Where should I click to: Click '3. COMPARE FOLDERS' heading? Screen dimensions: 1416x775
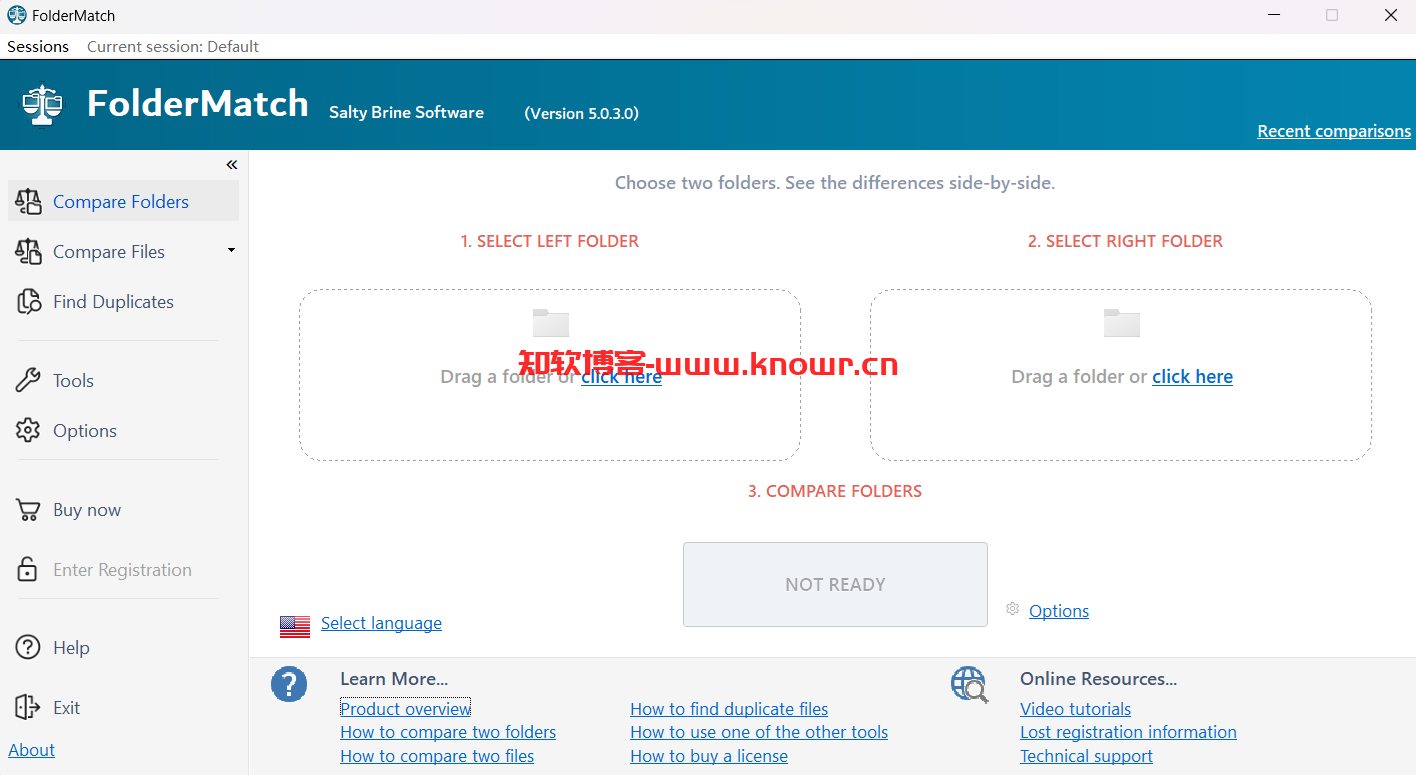[835, 491]
